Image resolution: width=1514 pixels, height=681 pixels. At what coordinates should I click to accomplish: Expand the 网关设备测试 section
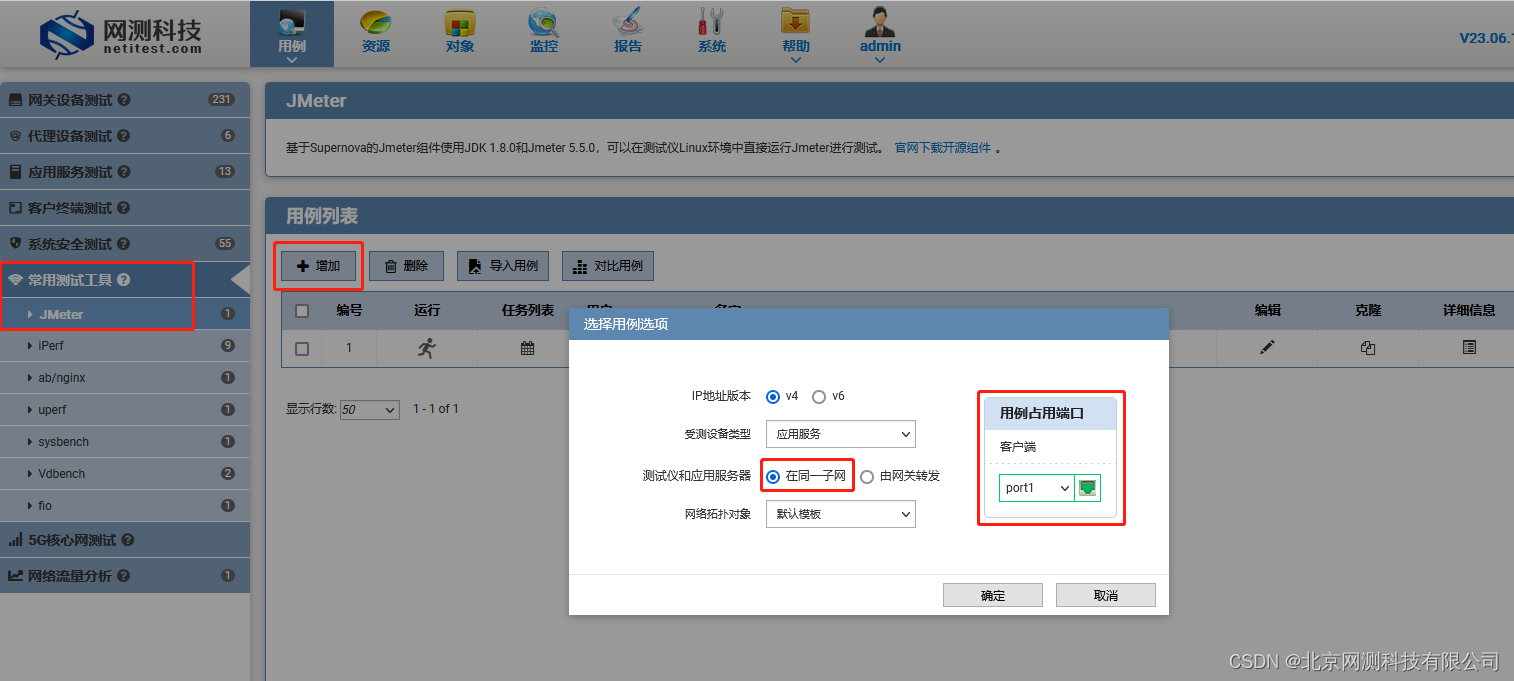(x=125, y=100)
